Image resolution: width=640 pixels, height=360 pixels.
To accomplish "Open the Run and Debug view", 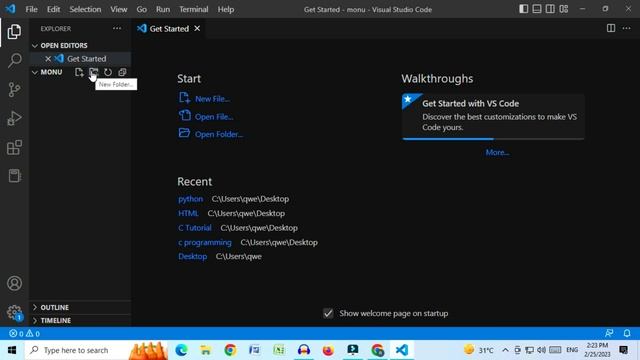I will pos(14,118).
